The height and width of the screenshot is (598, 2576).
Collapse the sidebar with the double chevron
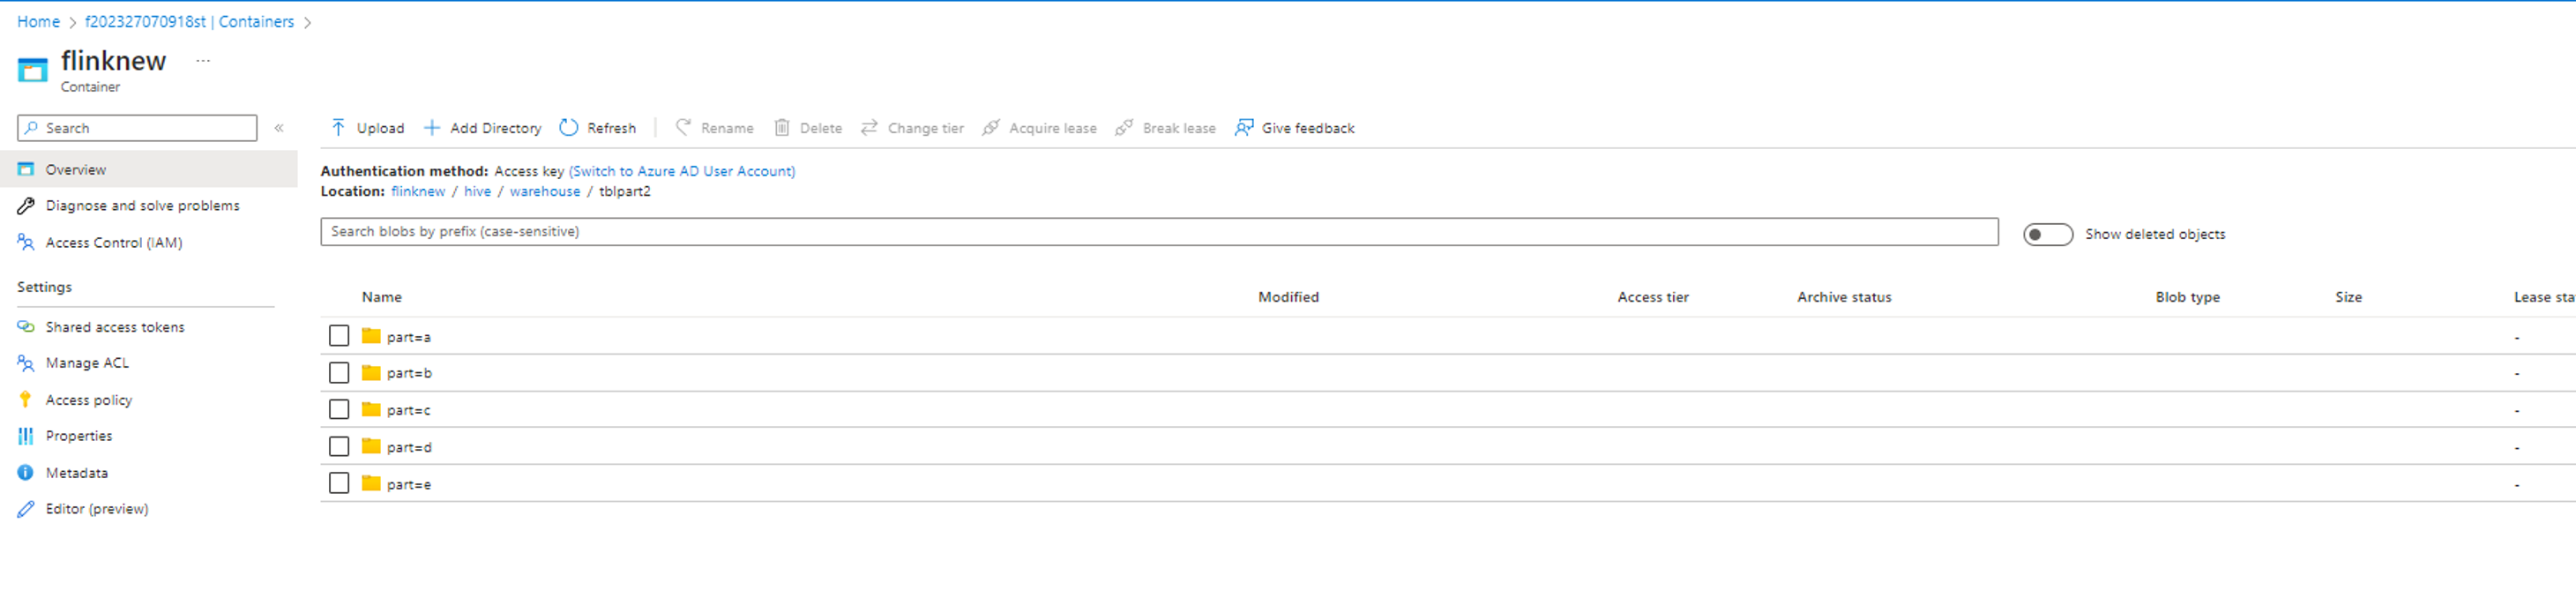point(279,128)
